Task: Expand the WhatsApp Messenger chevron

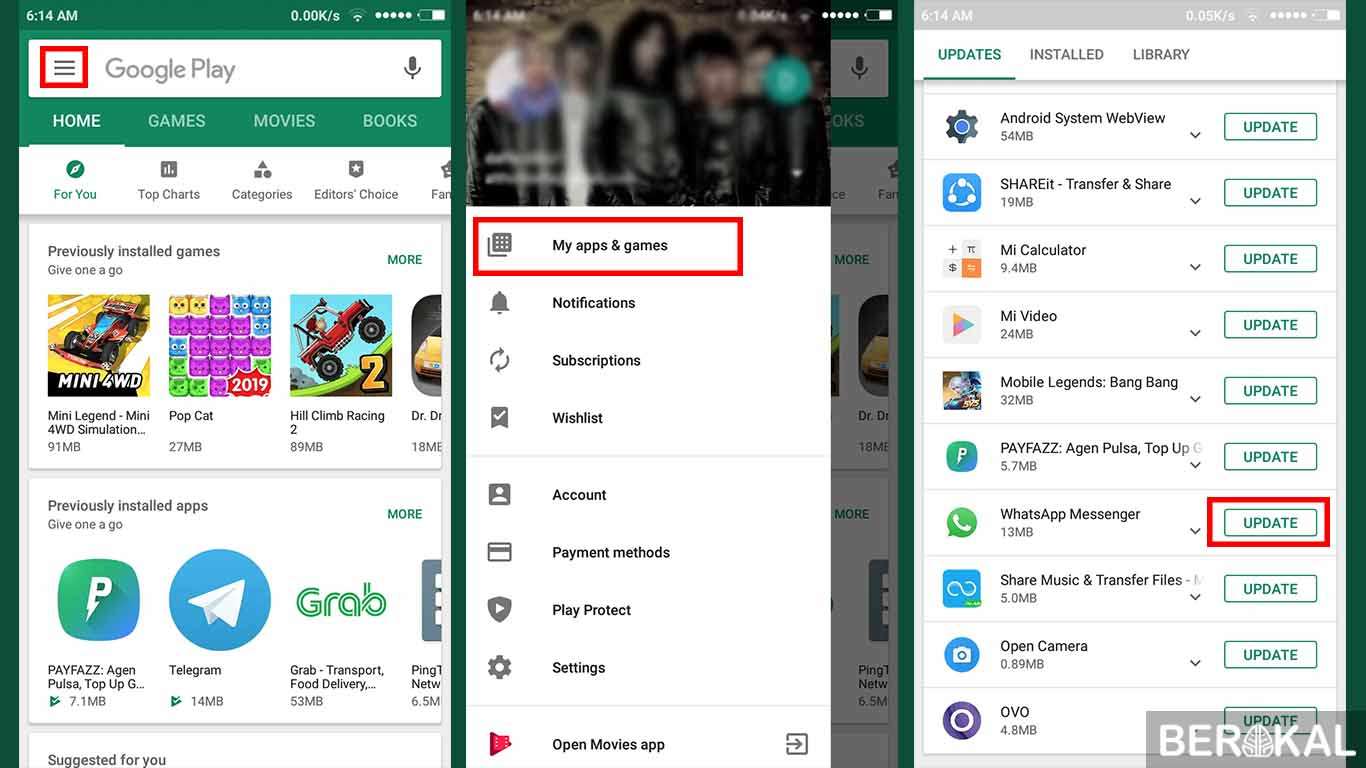Action: click(x=1195, y=532)
